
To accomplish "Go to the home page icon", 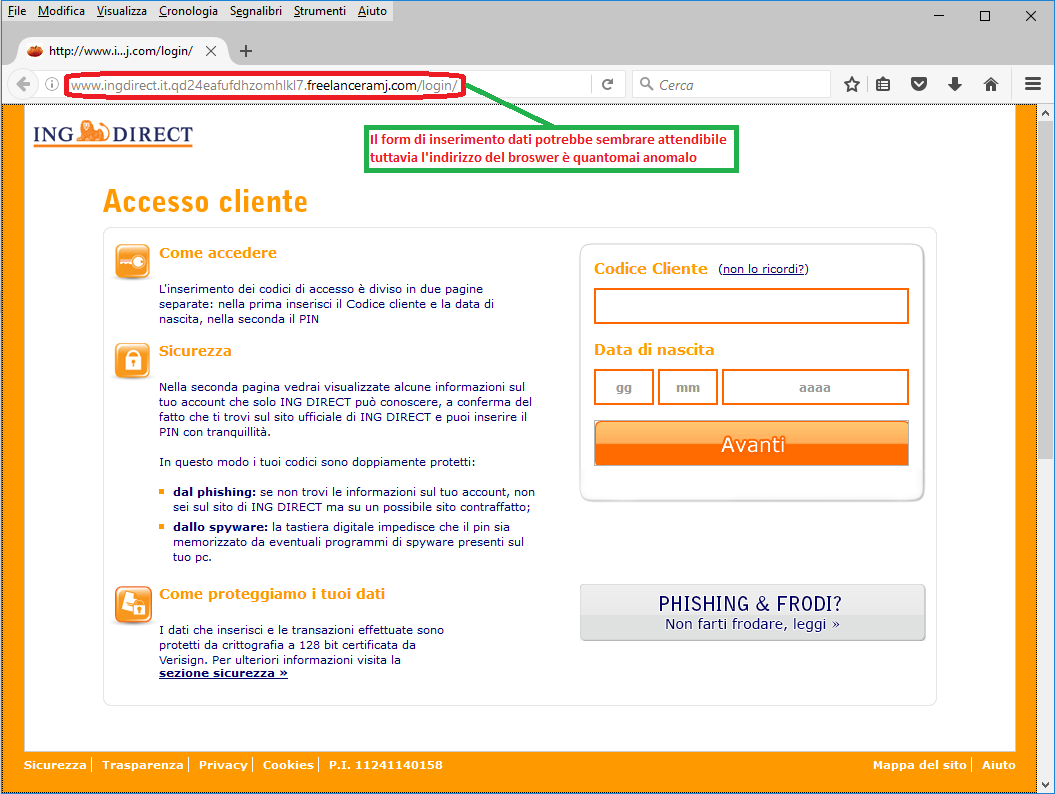I will 990,84.
